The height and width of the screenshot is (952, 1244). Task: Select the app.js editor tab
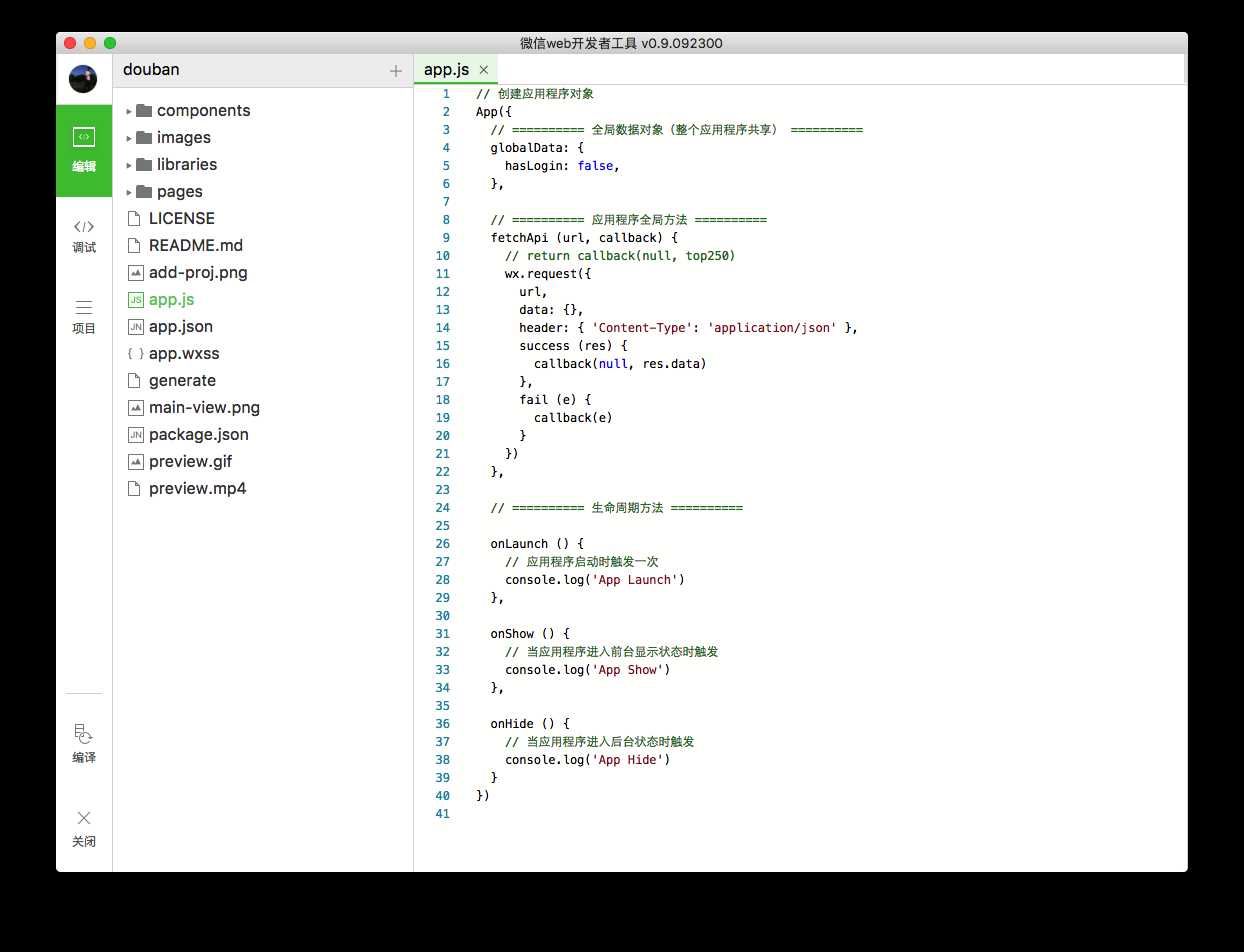click(x=456, y=70)
